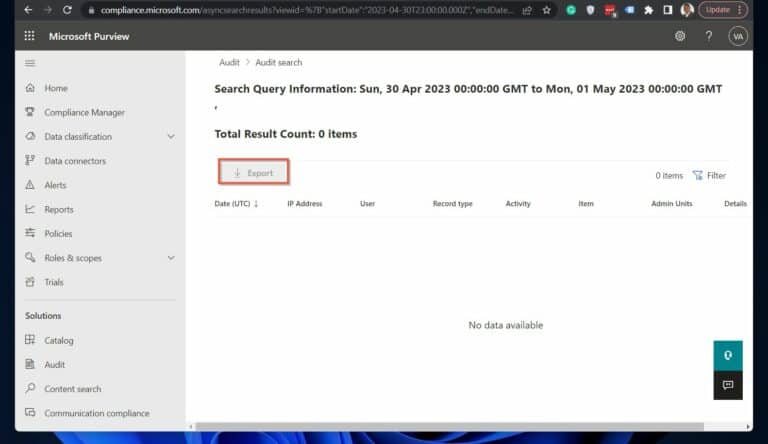Go back in the browser
Viewport: 768px width, 444px height.
point(28,10)
